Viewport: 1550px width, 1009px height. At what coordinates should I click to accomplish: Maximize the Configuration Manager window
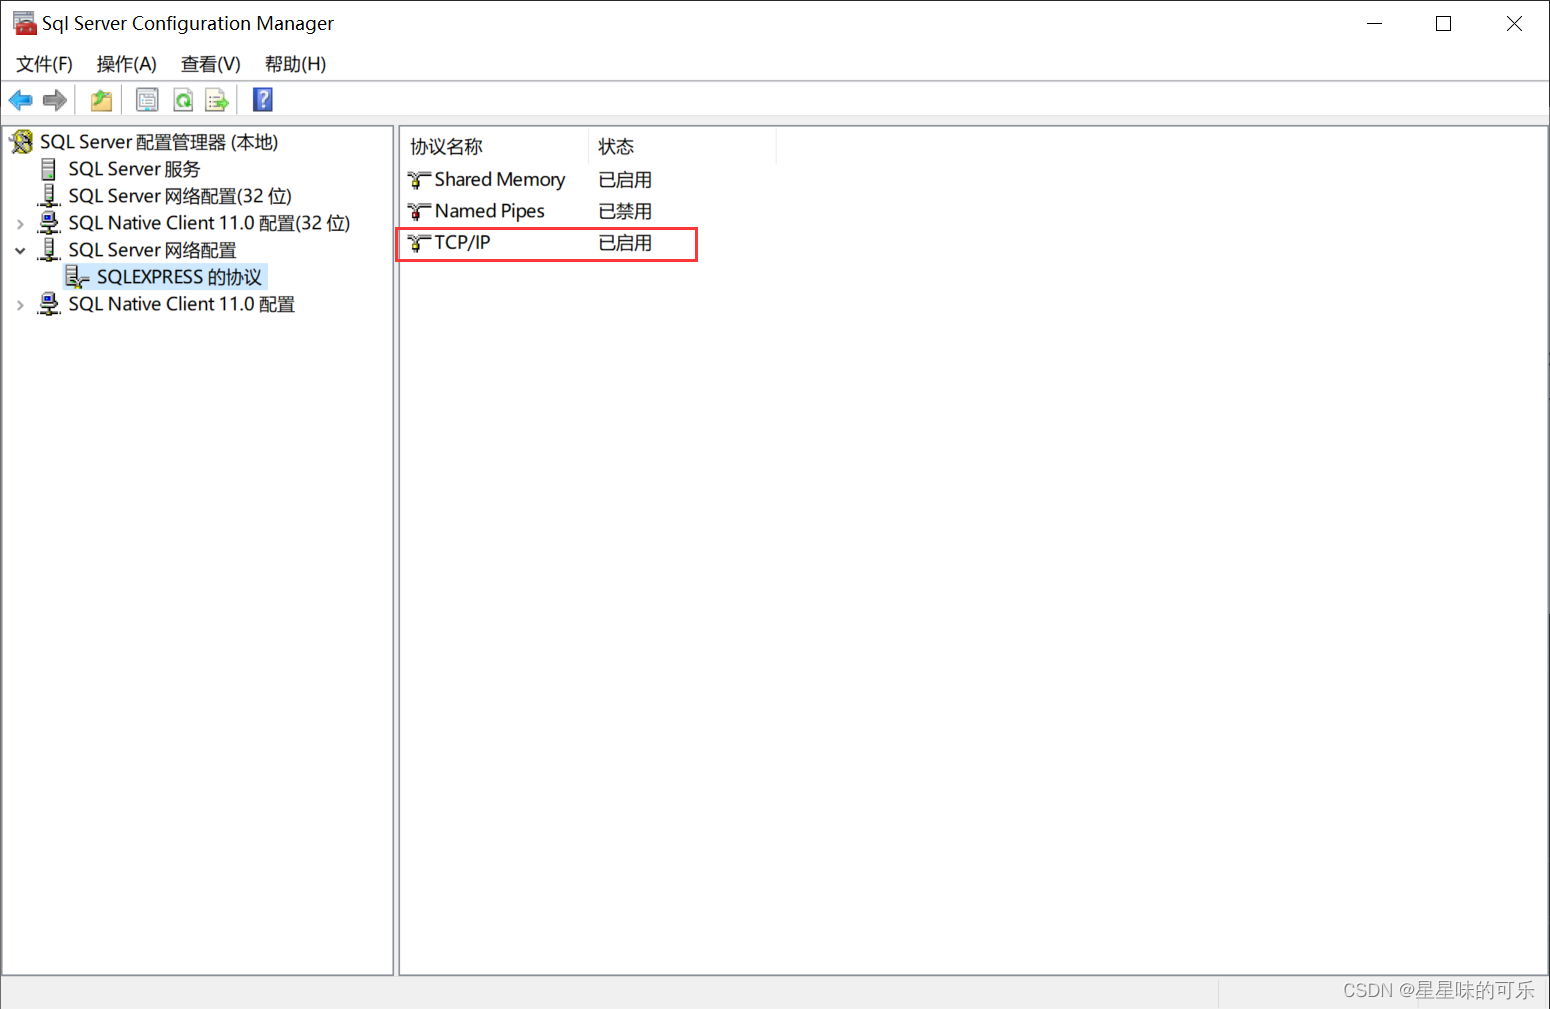[x=1443, y=23]
